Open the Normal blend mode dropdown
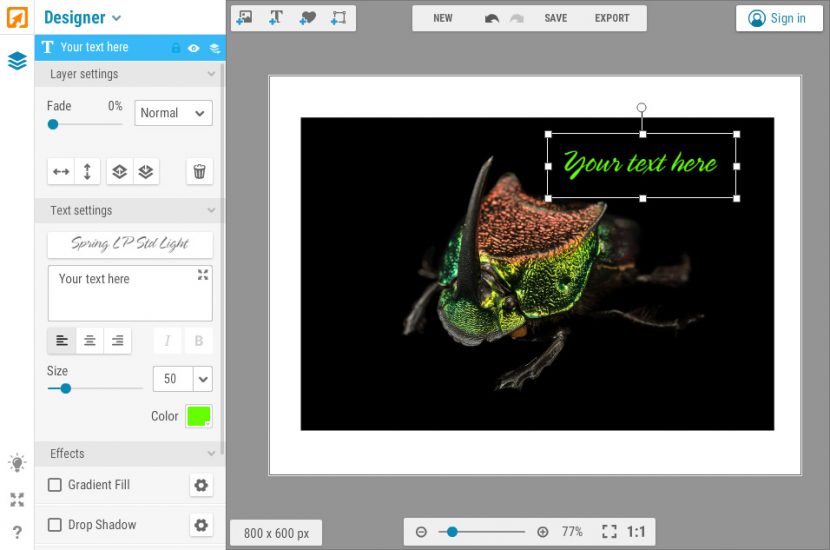This screenshot has width=830, height=550. point(174,113)
